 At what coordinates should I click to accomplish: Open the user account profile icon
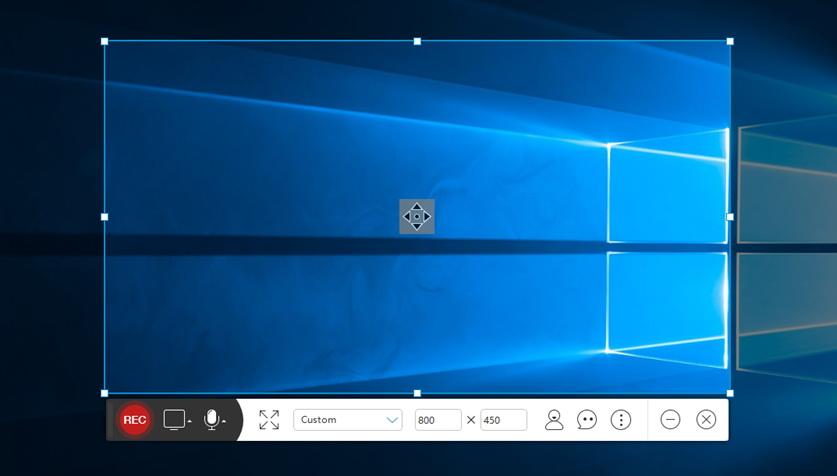554,420
